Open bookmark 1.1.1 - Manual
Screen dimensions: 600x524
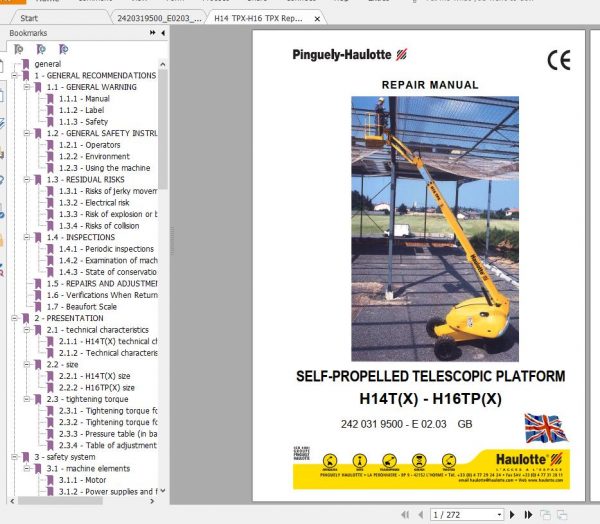pos(84,99)
